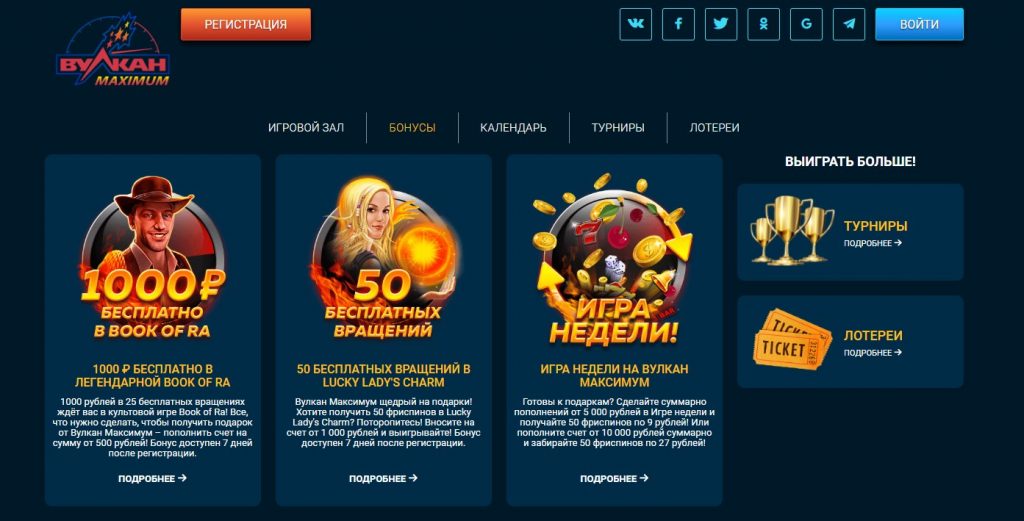Click the Telegram paper plane icon
The height and width of the screenshot is (521, 1024).
[x=849, y=24]
